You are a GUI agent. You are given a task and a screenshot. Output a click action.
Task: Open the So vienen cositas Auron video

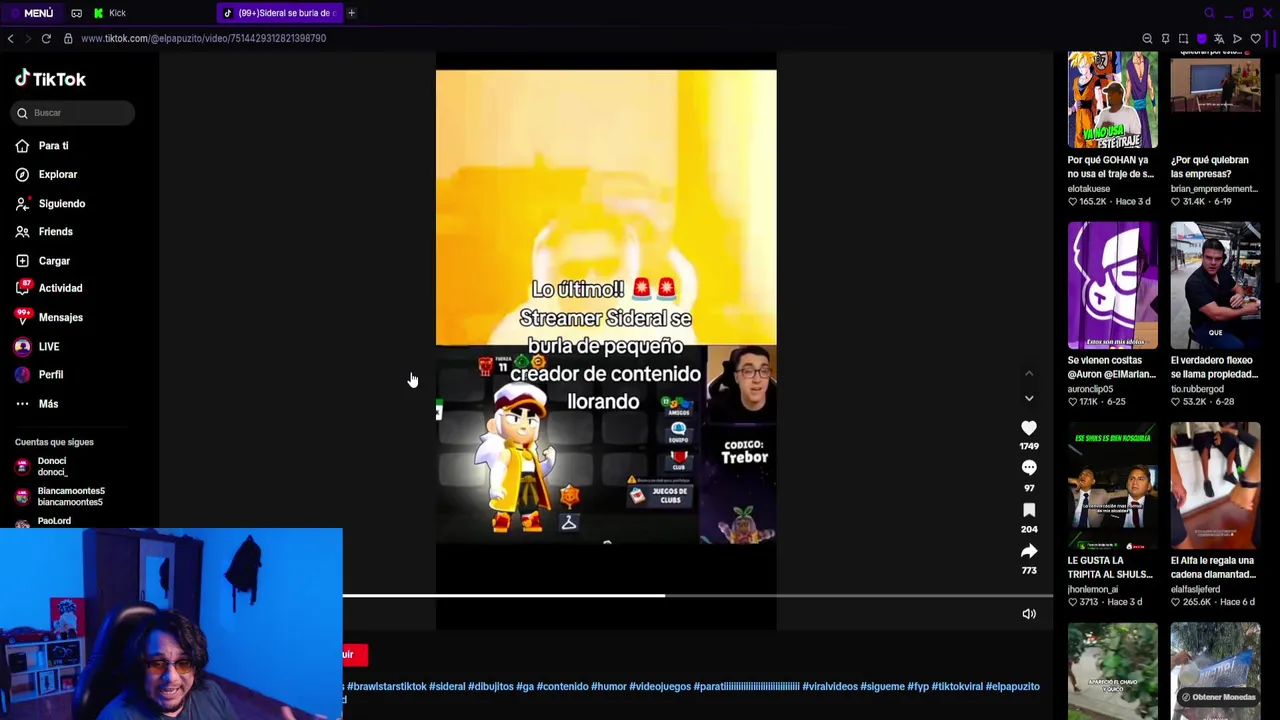(x=1112, y=286)
